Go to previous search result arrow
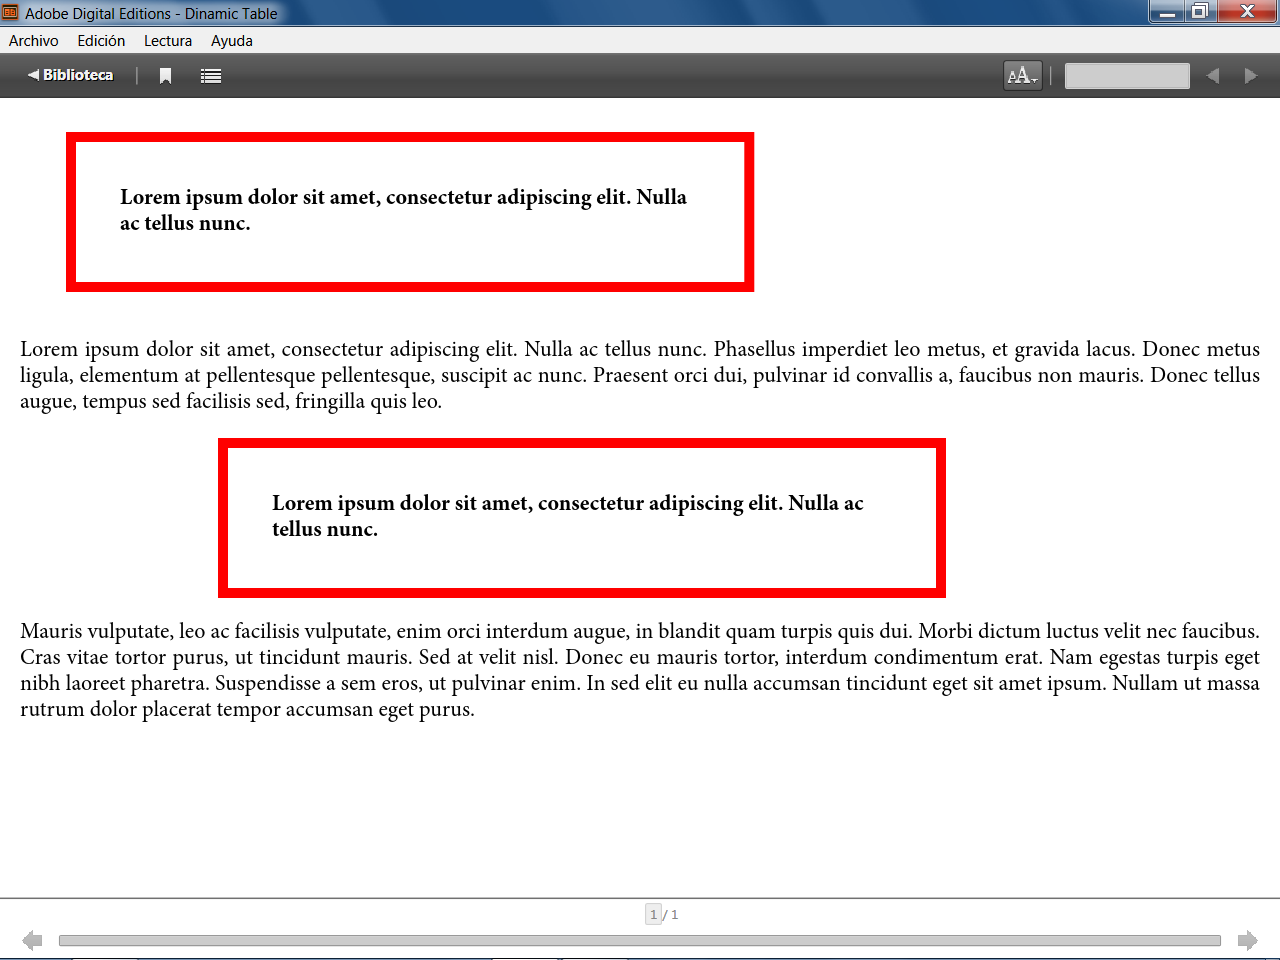The height and width of the screenshot is (960, 1280). (x=1212, y=76)
